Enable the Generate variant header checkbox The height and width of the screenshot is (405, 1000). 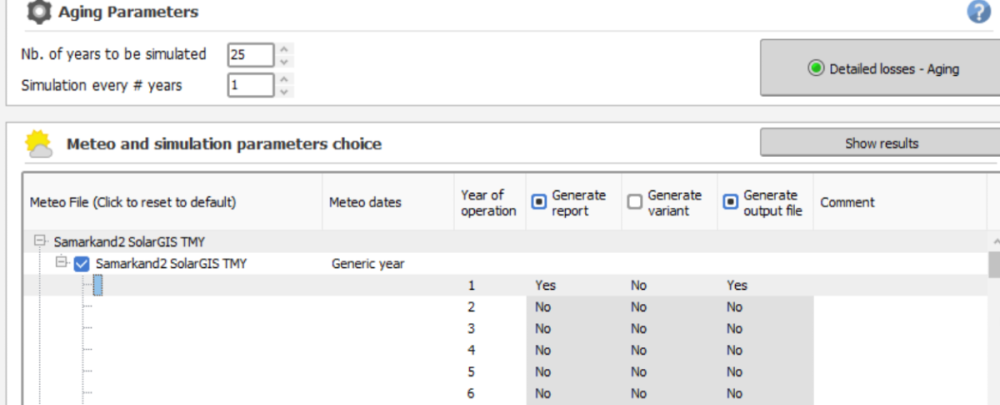(634, 202)
